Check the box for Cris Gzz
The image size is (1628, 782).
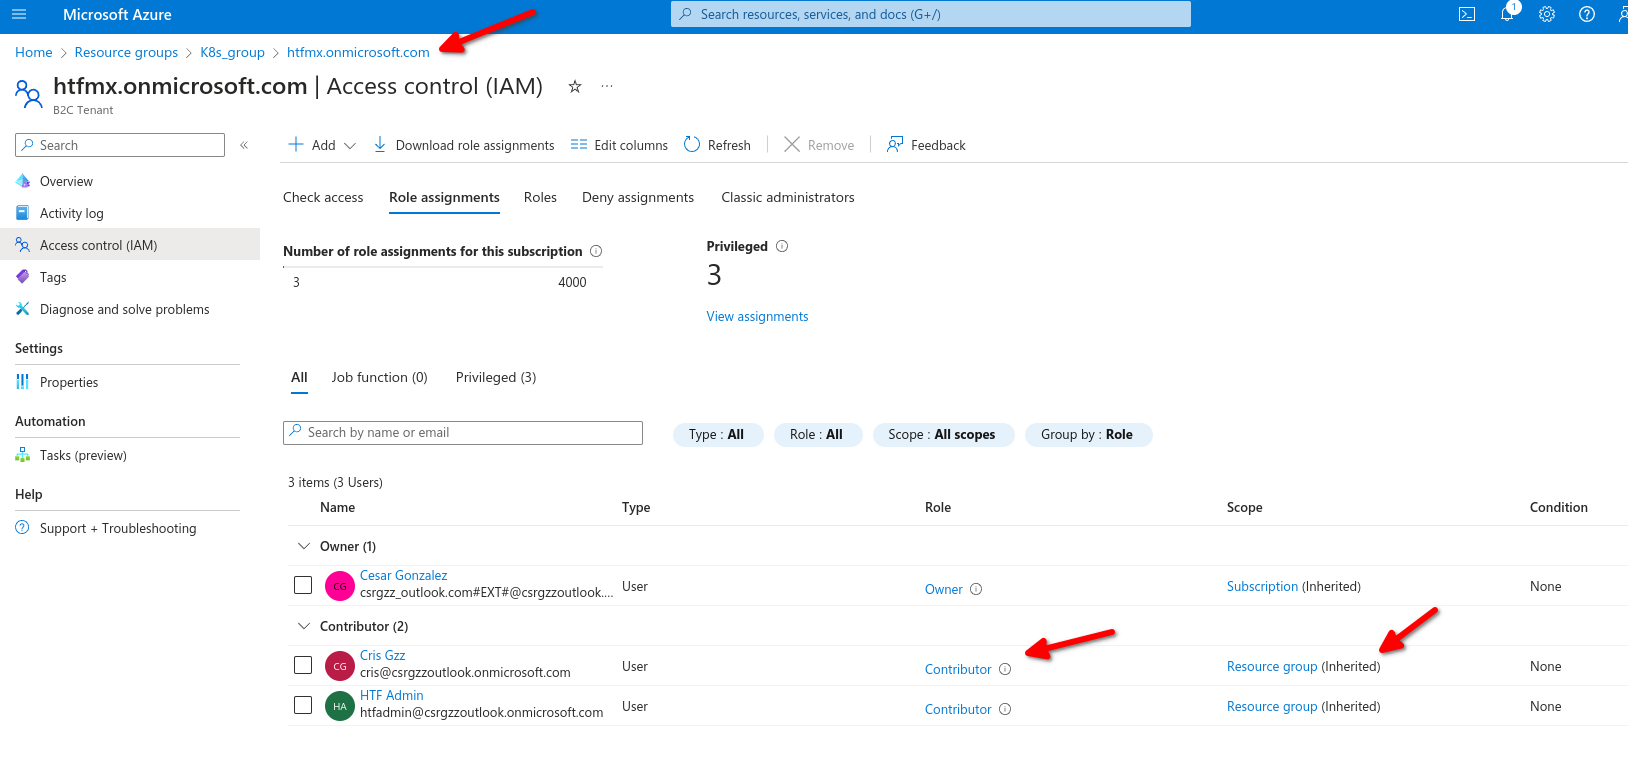(x=303, y=665)
